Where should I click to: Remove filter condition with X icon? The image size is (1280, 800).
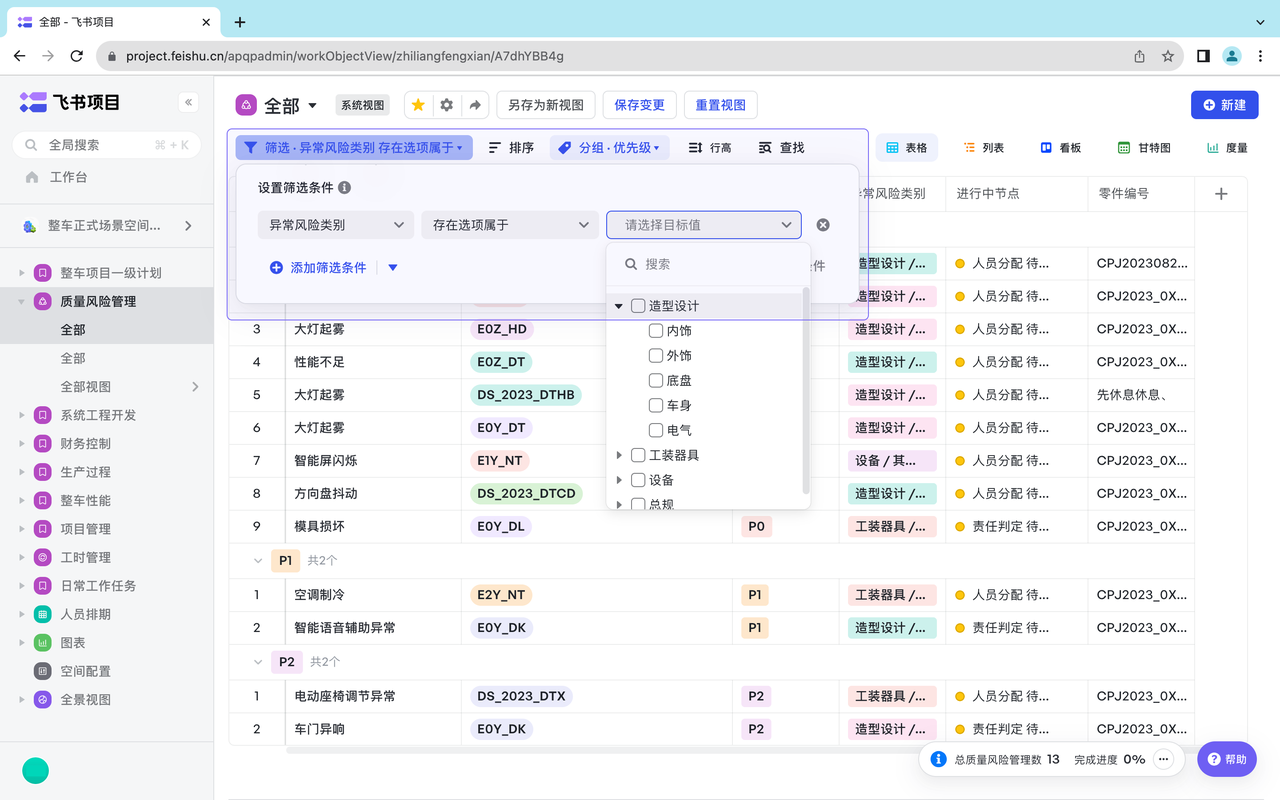[823, 225]
